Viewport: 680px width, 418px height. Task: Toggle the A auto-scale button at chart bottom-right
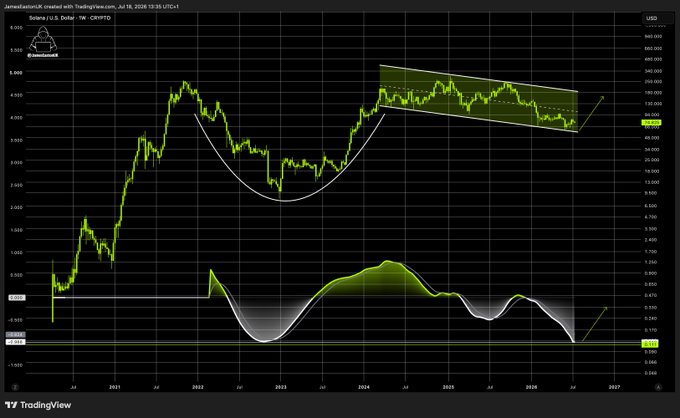coord(658,387)
